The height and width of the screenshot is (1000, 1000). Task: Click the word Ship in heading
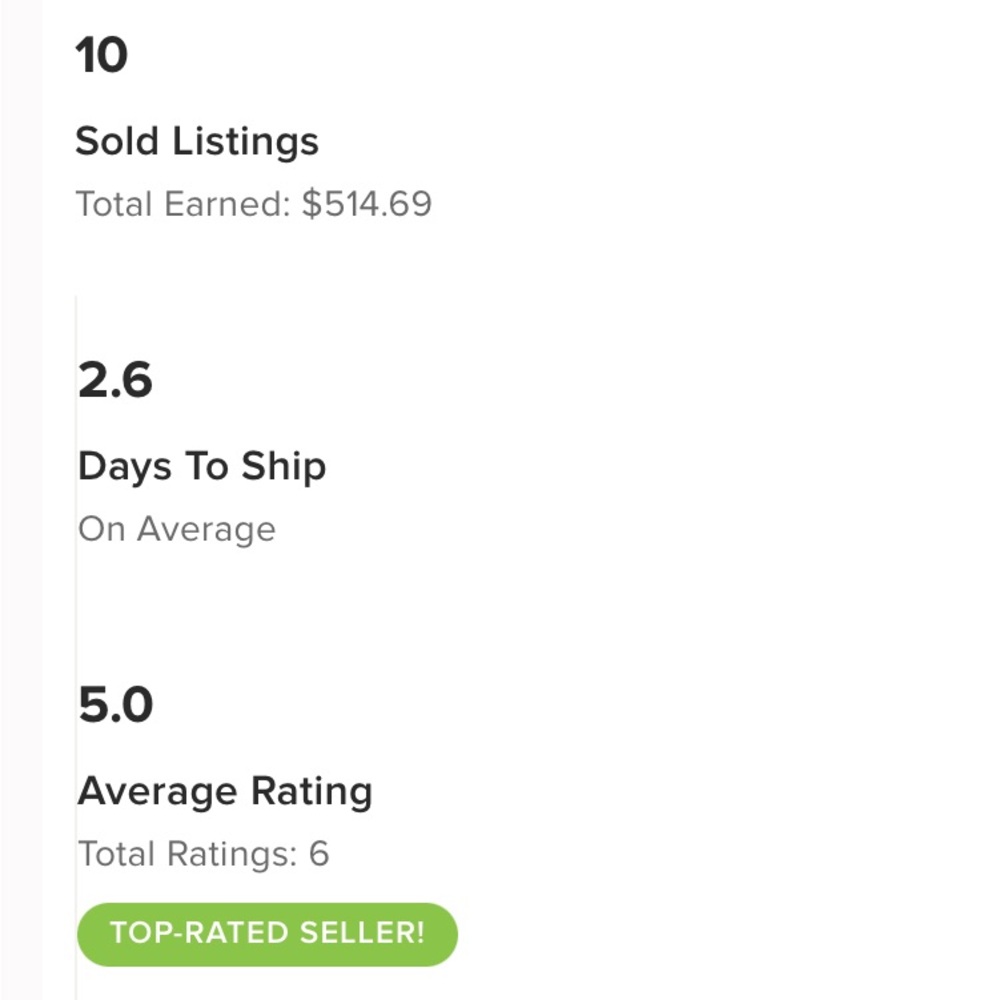pos(283,467)
